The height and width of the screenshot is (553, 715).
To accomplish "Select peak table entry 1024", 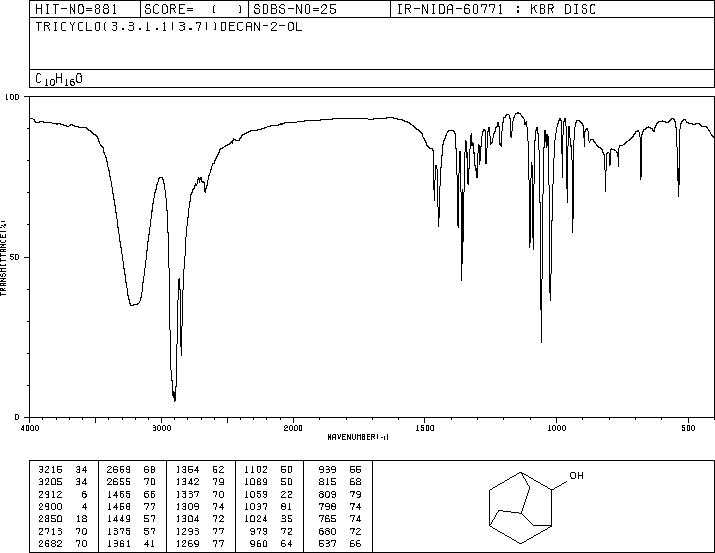I will pos(256,519).
